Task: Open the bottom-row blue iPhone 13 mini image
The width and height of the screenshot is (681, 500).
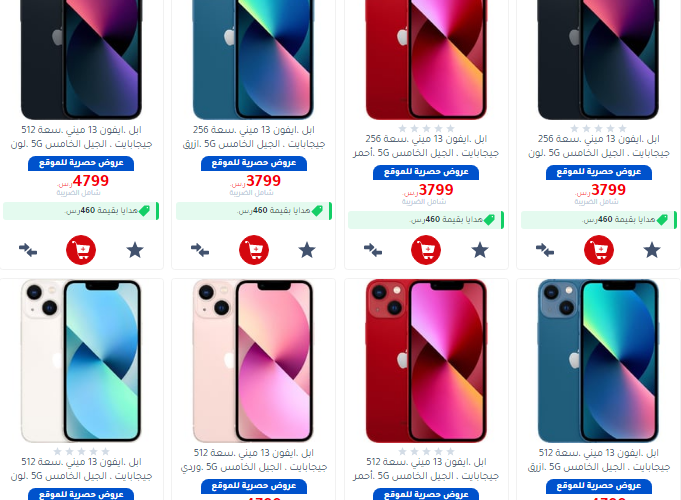Action: point(598,361)
